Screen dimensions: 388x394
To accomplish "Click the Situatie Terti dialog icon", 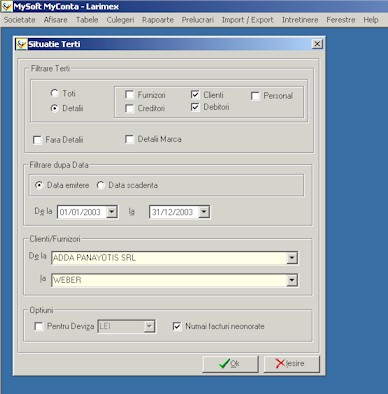I will click(22, 44).
